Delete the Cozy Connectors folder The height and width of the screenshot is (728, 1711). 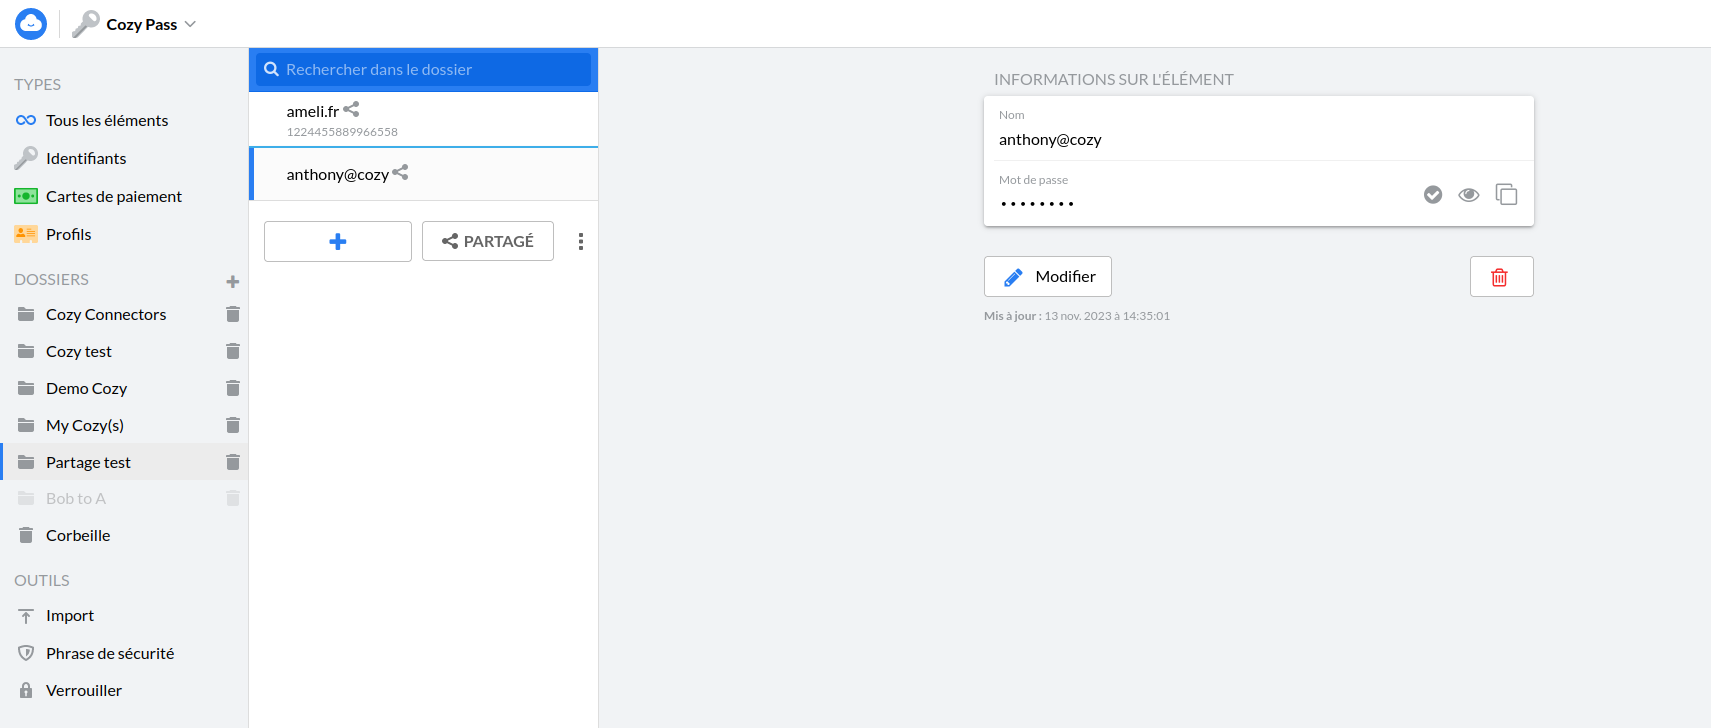pos(233,314)
